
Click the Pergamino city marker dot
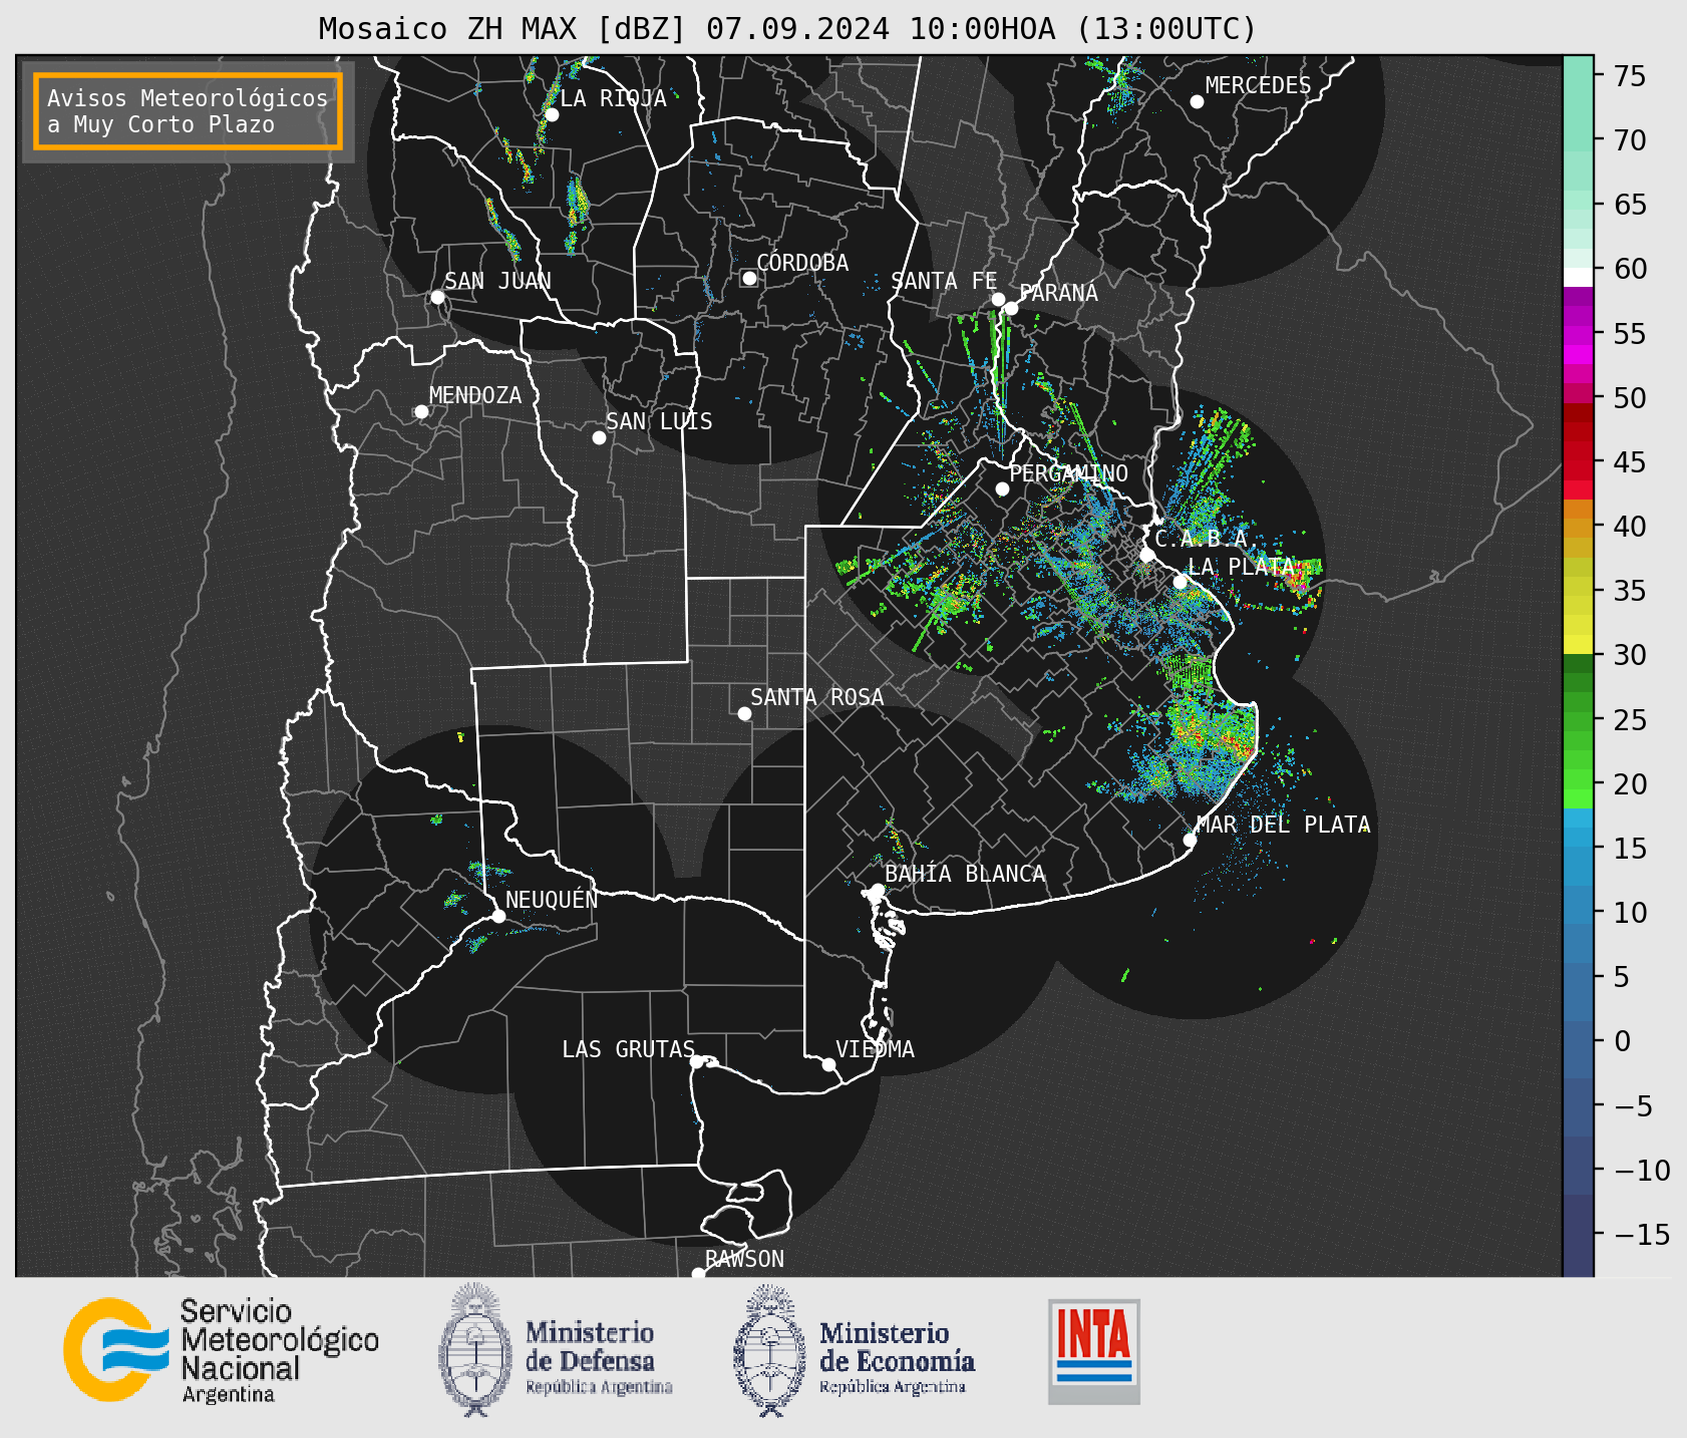click(x=1002, y=489)
